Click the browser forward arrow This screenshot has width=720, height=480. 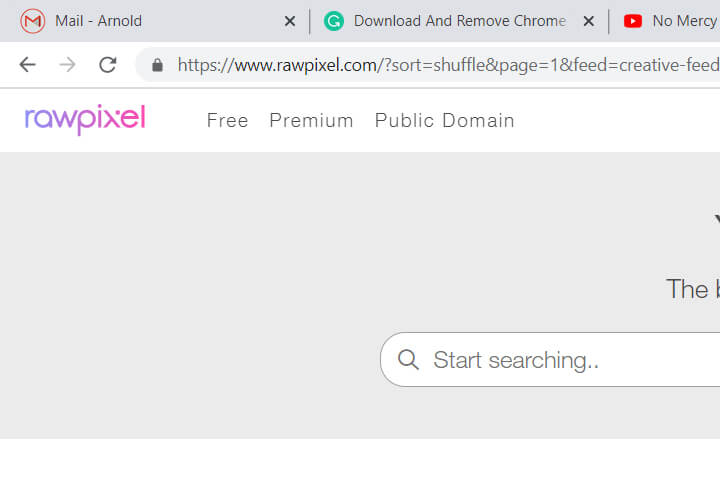pyautogui.click(x=68, y=65)
